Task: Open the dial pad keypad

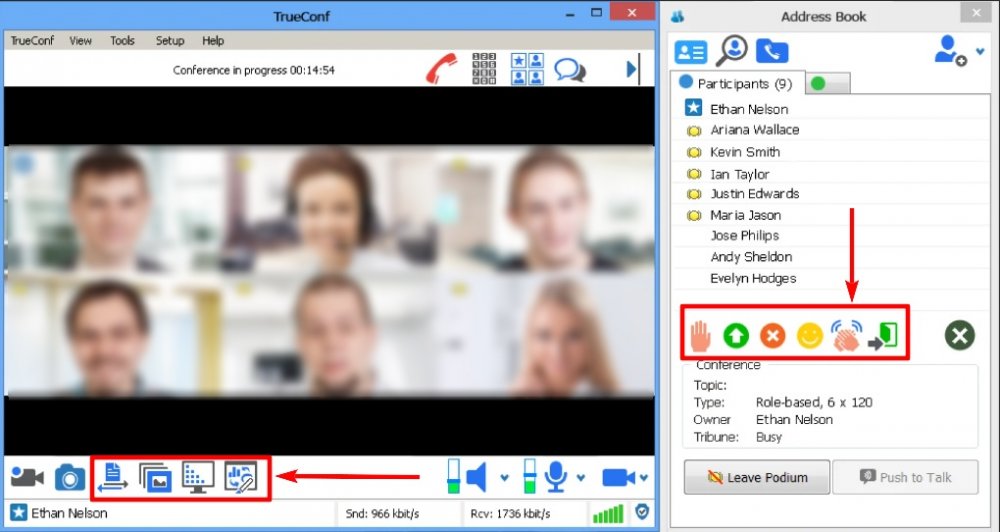Action: pyautogui.click(x=485, y=69)
